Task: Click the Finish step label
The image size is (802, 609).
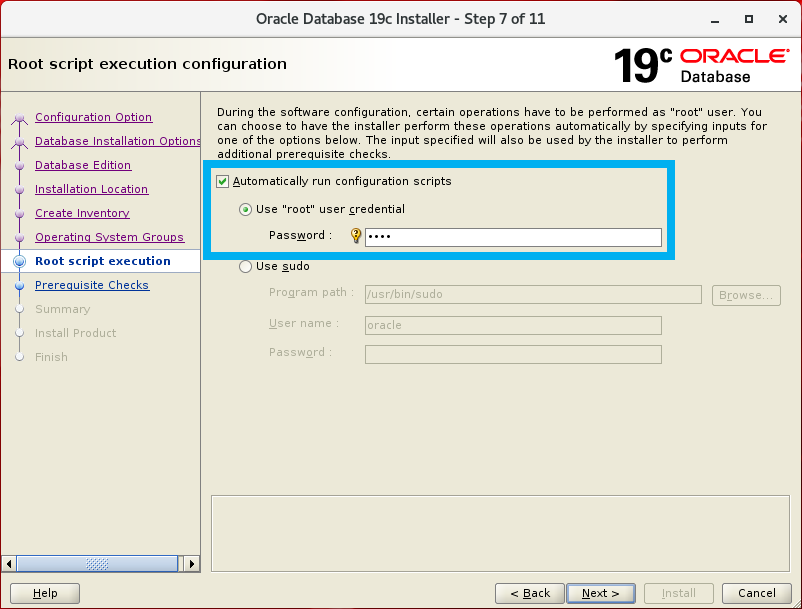Action: (51, 357)
